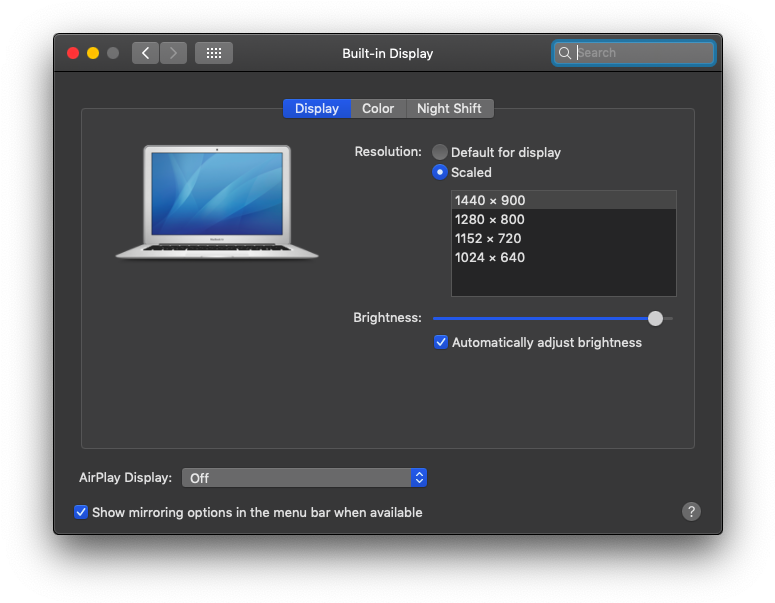Click into the Search field
The height and width of the screenshot is (603, 775).
pos(642,53)
